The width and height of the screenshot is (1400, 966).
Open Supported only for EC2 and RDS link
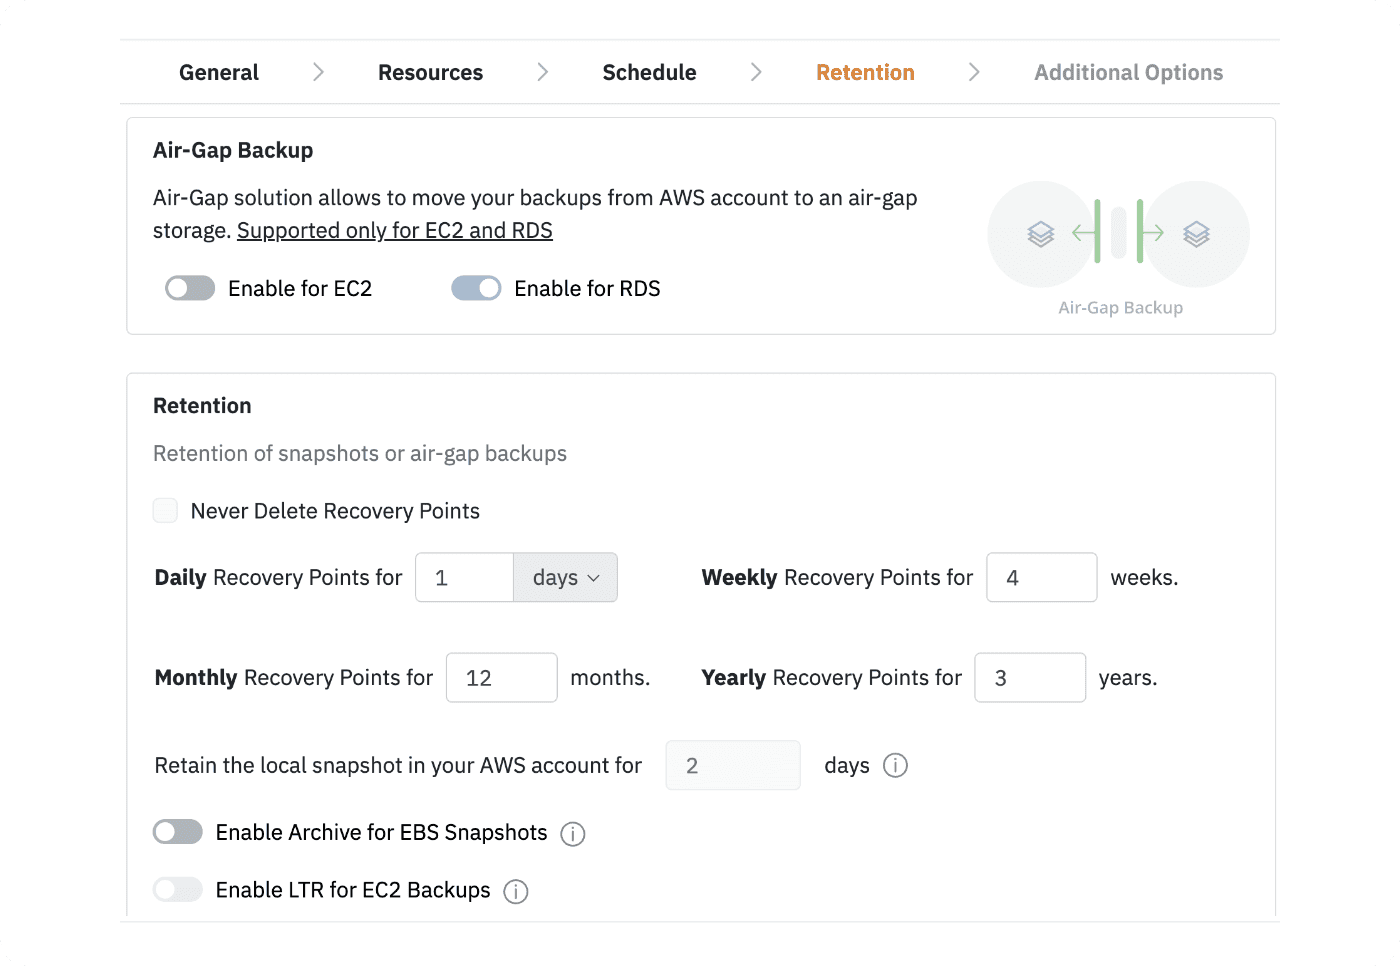pos(394,231)
